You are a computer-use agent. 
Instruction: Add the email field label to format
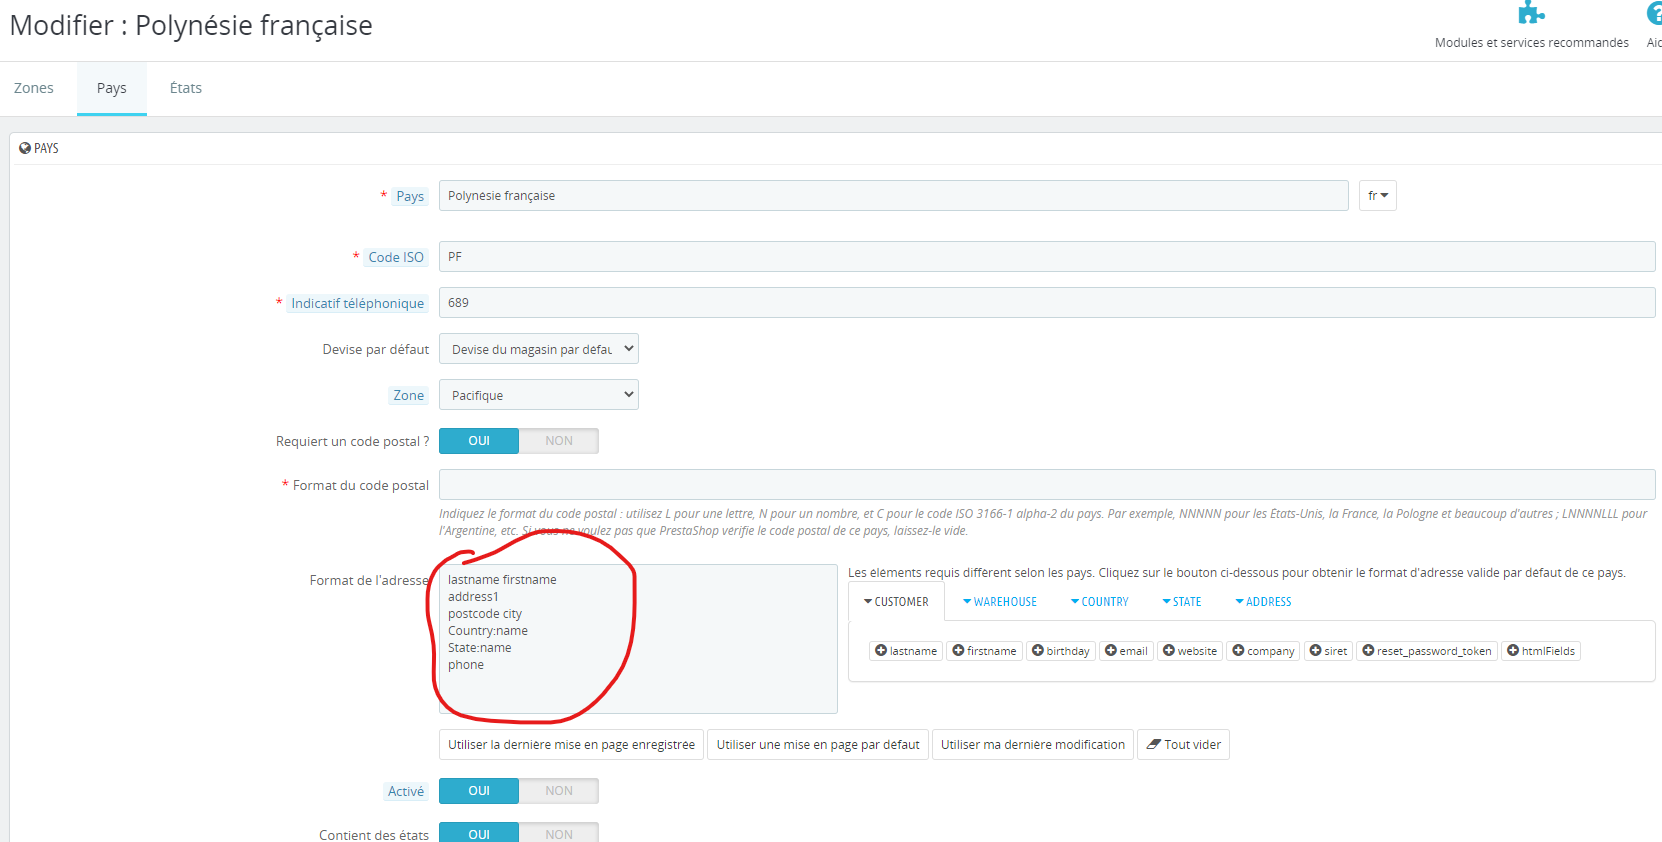click(x=1133, y=651)
